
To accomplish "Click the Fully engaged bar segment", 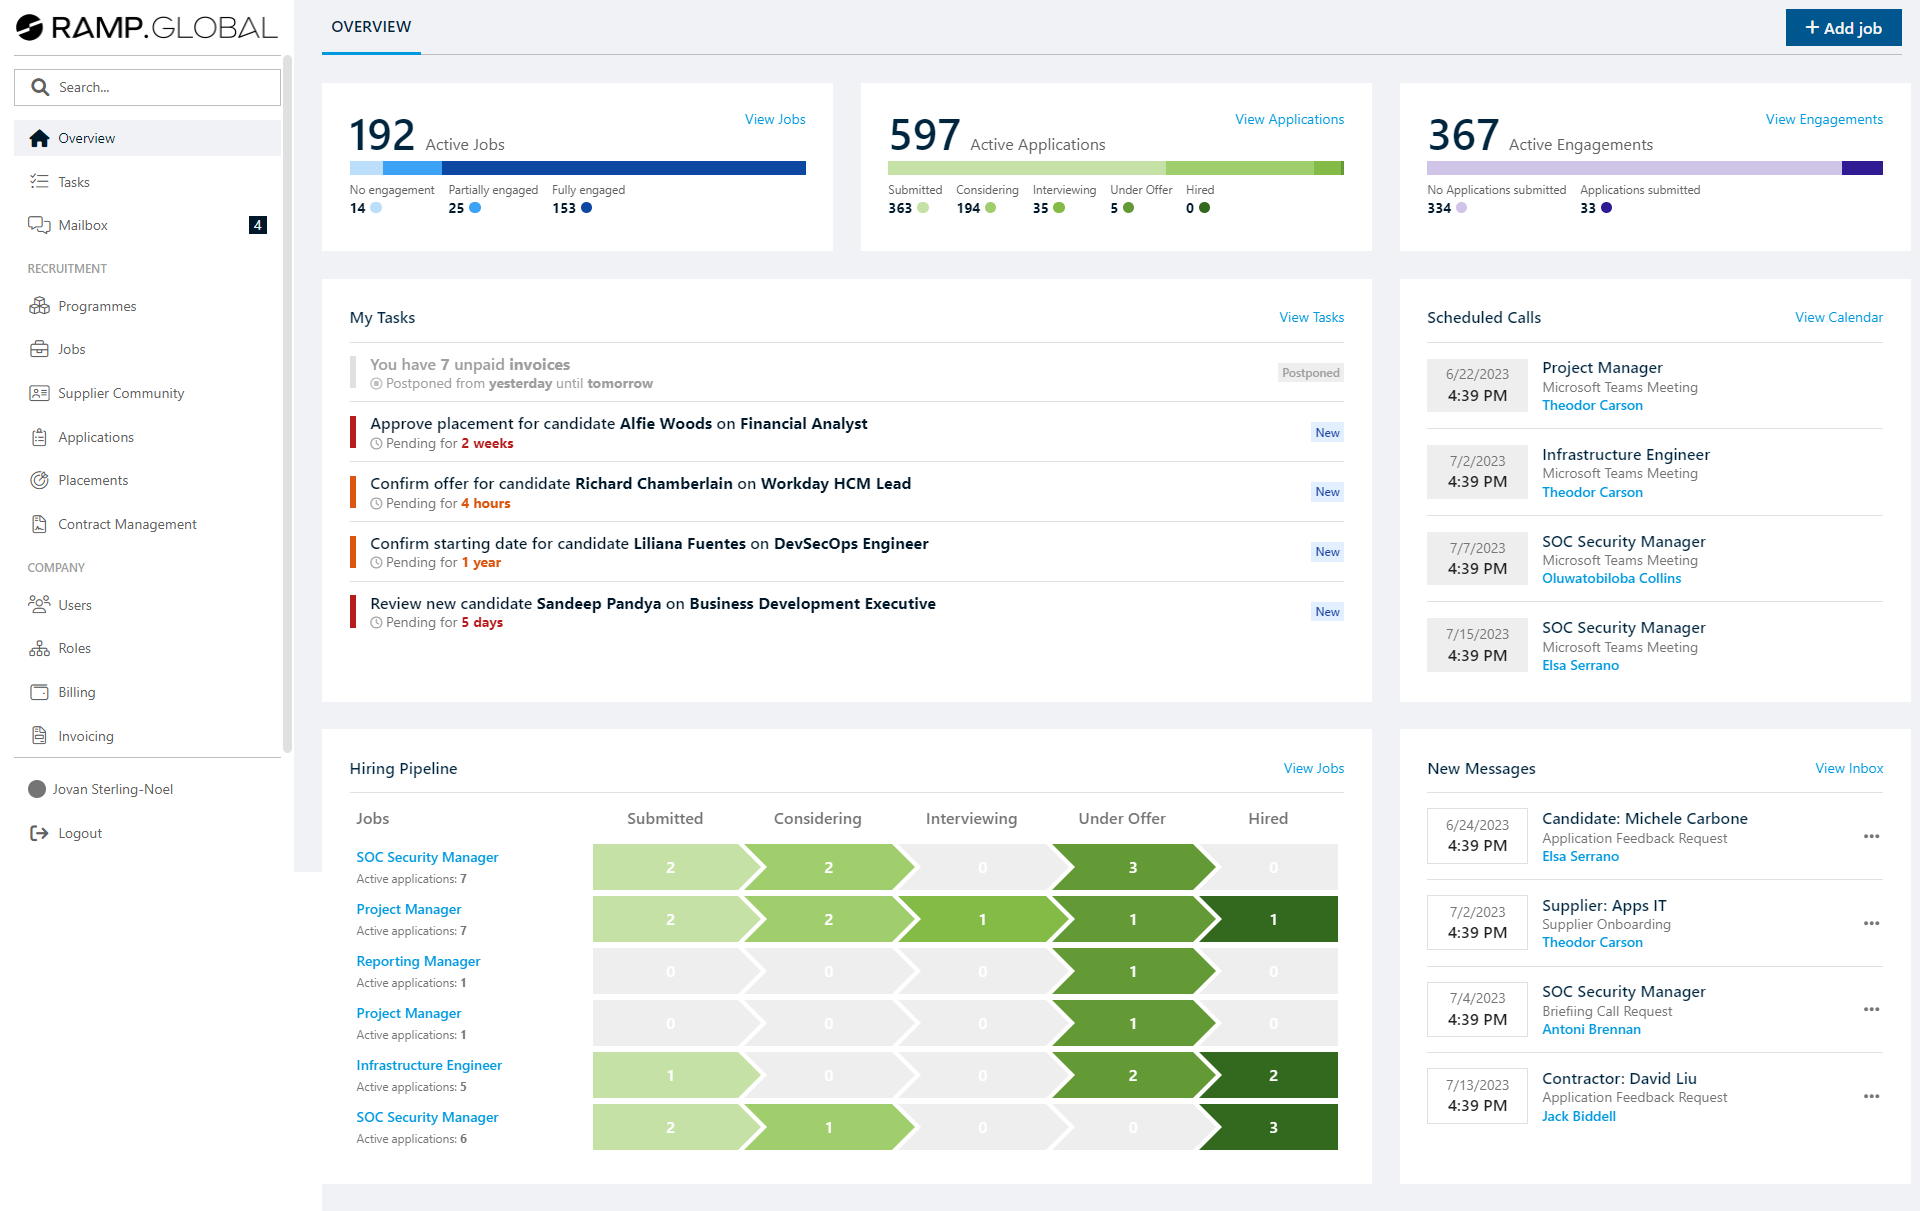I will (623, 168).
